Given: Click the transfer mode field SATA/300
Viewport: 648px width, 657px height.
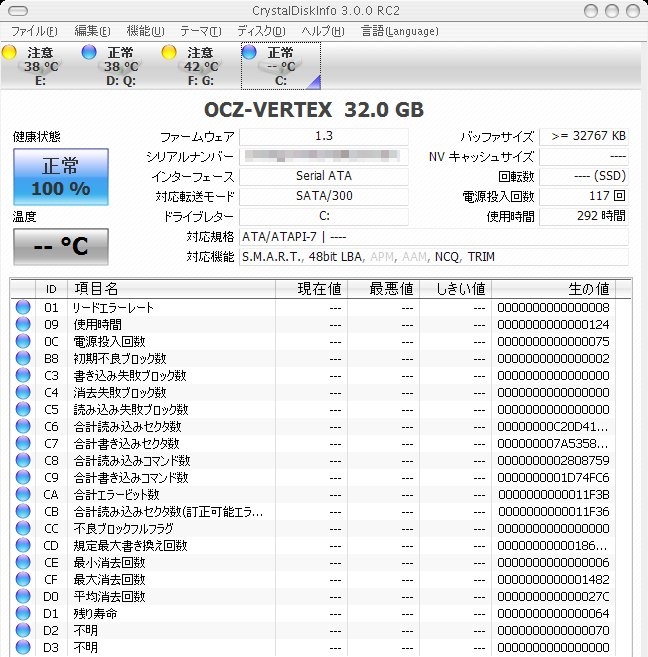Looking at the screenshot, I should point(324,196).
